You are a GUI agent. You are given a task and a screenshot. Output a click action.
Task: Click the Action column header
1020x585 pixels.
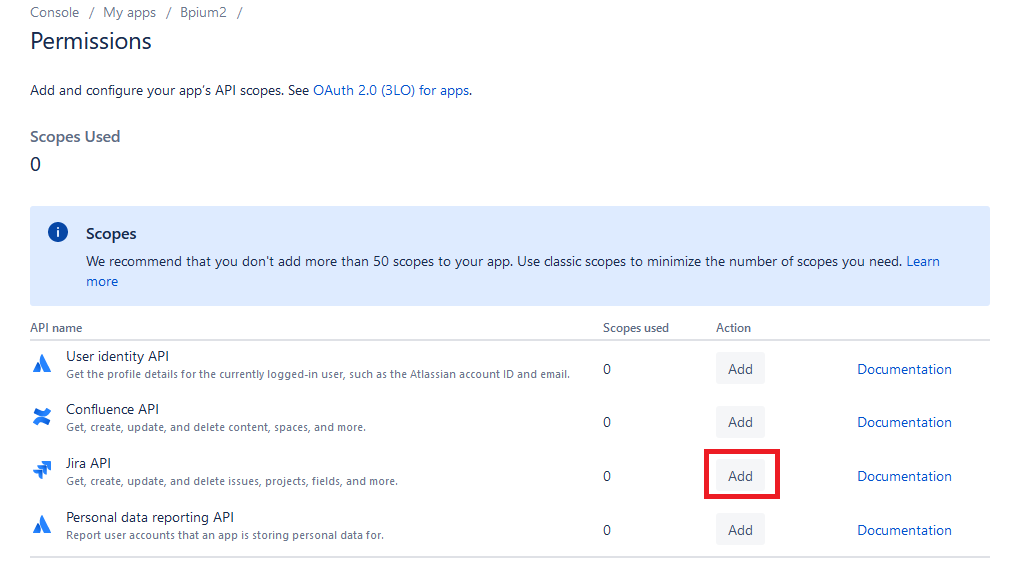tap(733, 328)
